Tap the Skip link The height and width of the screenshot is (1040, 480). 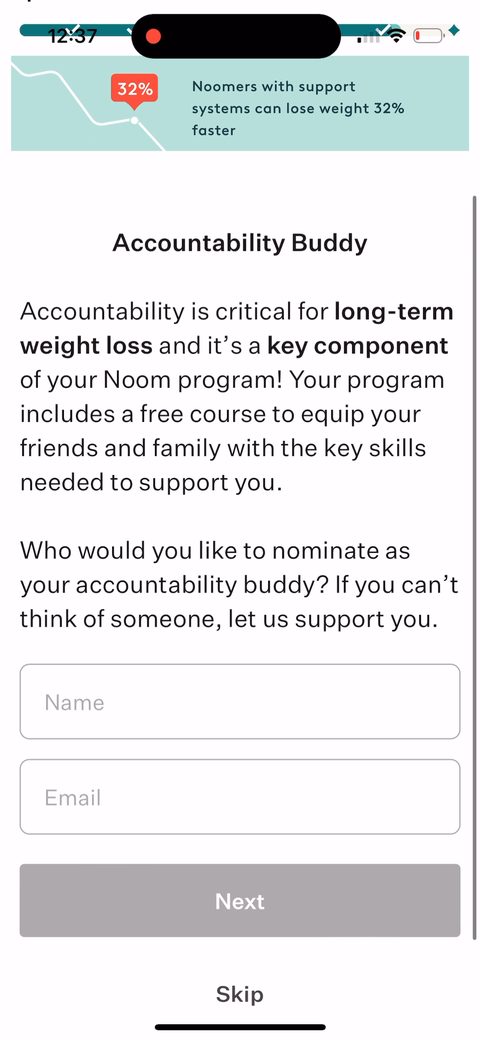pyautogui.click(x=240, y=994)
